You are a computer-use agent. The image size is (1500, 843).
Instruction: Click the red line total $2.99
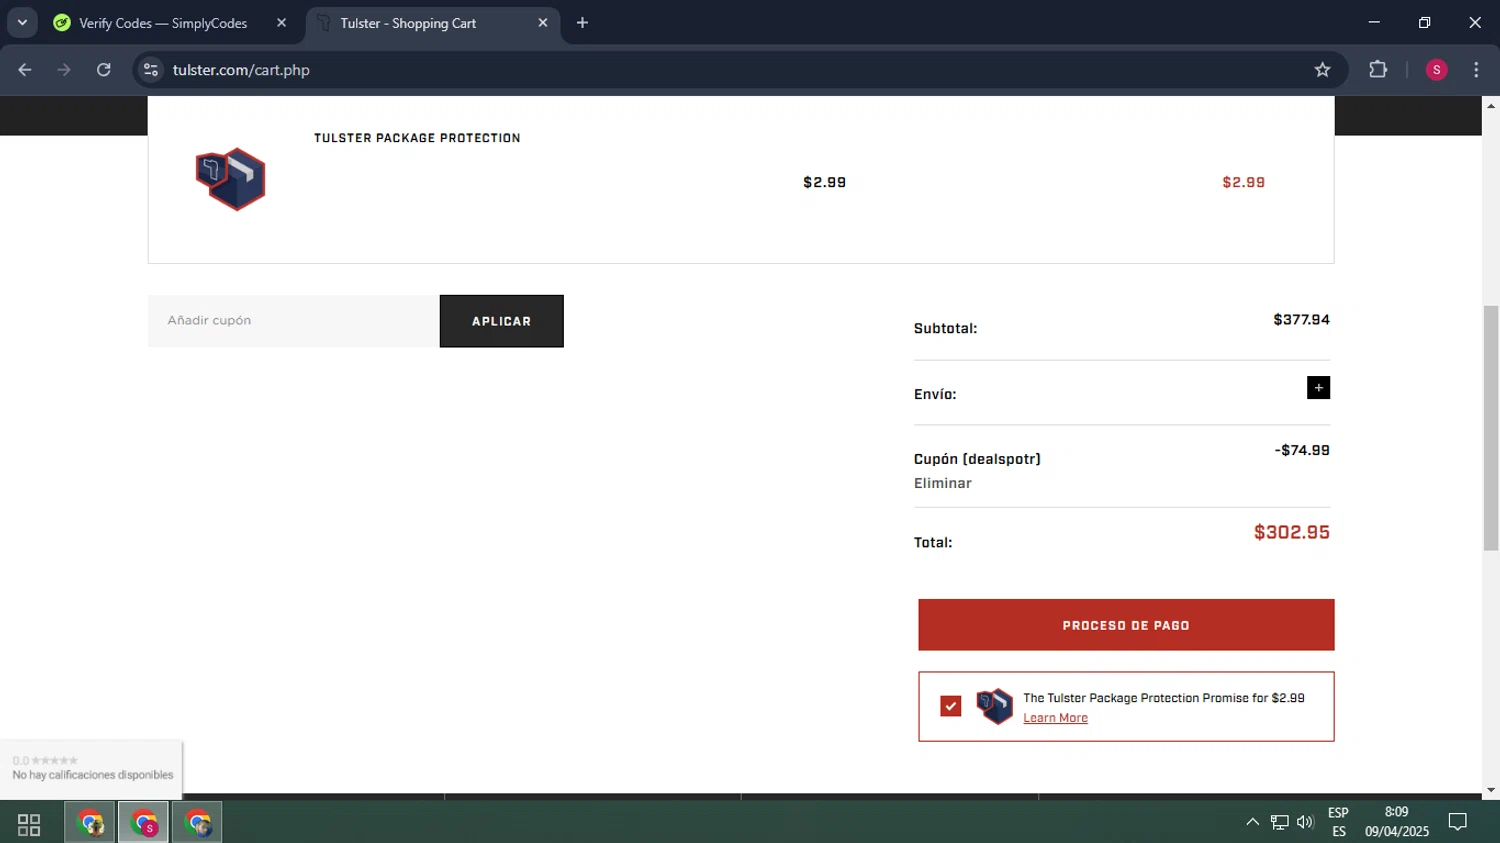pyautogui.click(x=1243, y=182)
